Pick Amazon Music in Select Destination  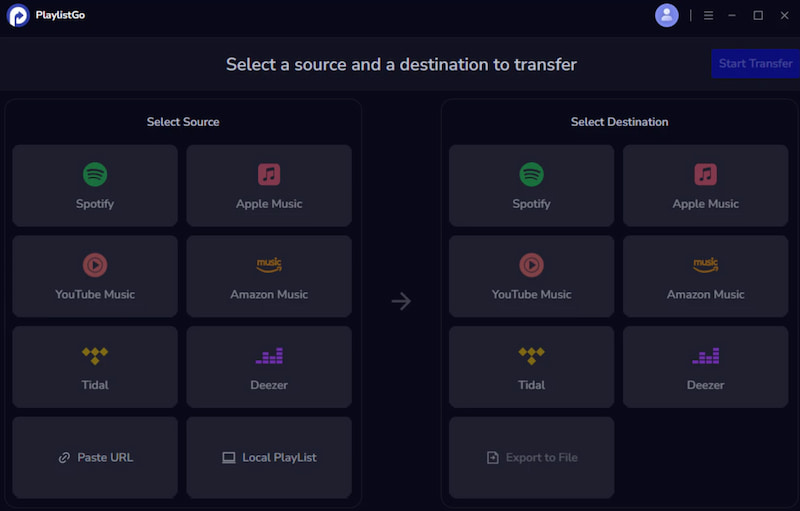706,276
